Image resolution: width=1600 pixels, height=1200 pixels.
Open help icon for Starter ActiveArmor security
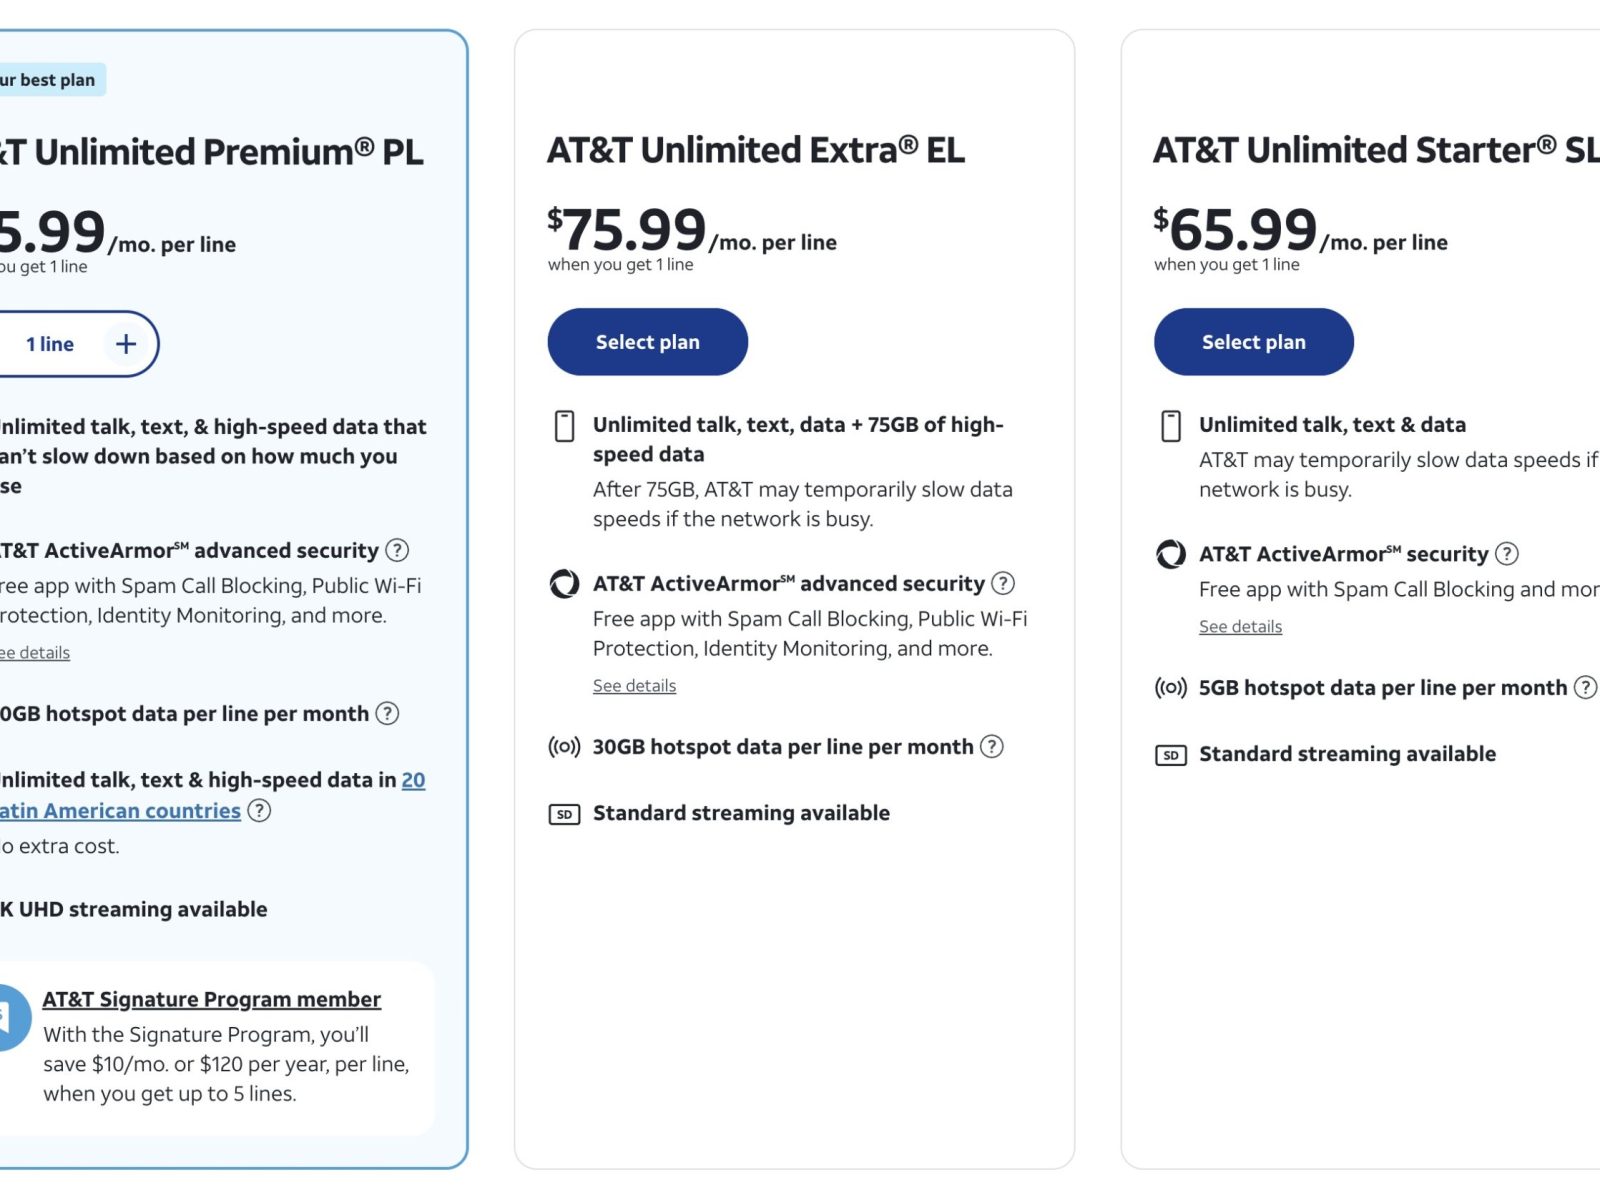tap(1507, 554)
